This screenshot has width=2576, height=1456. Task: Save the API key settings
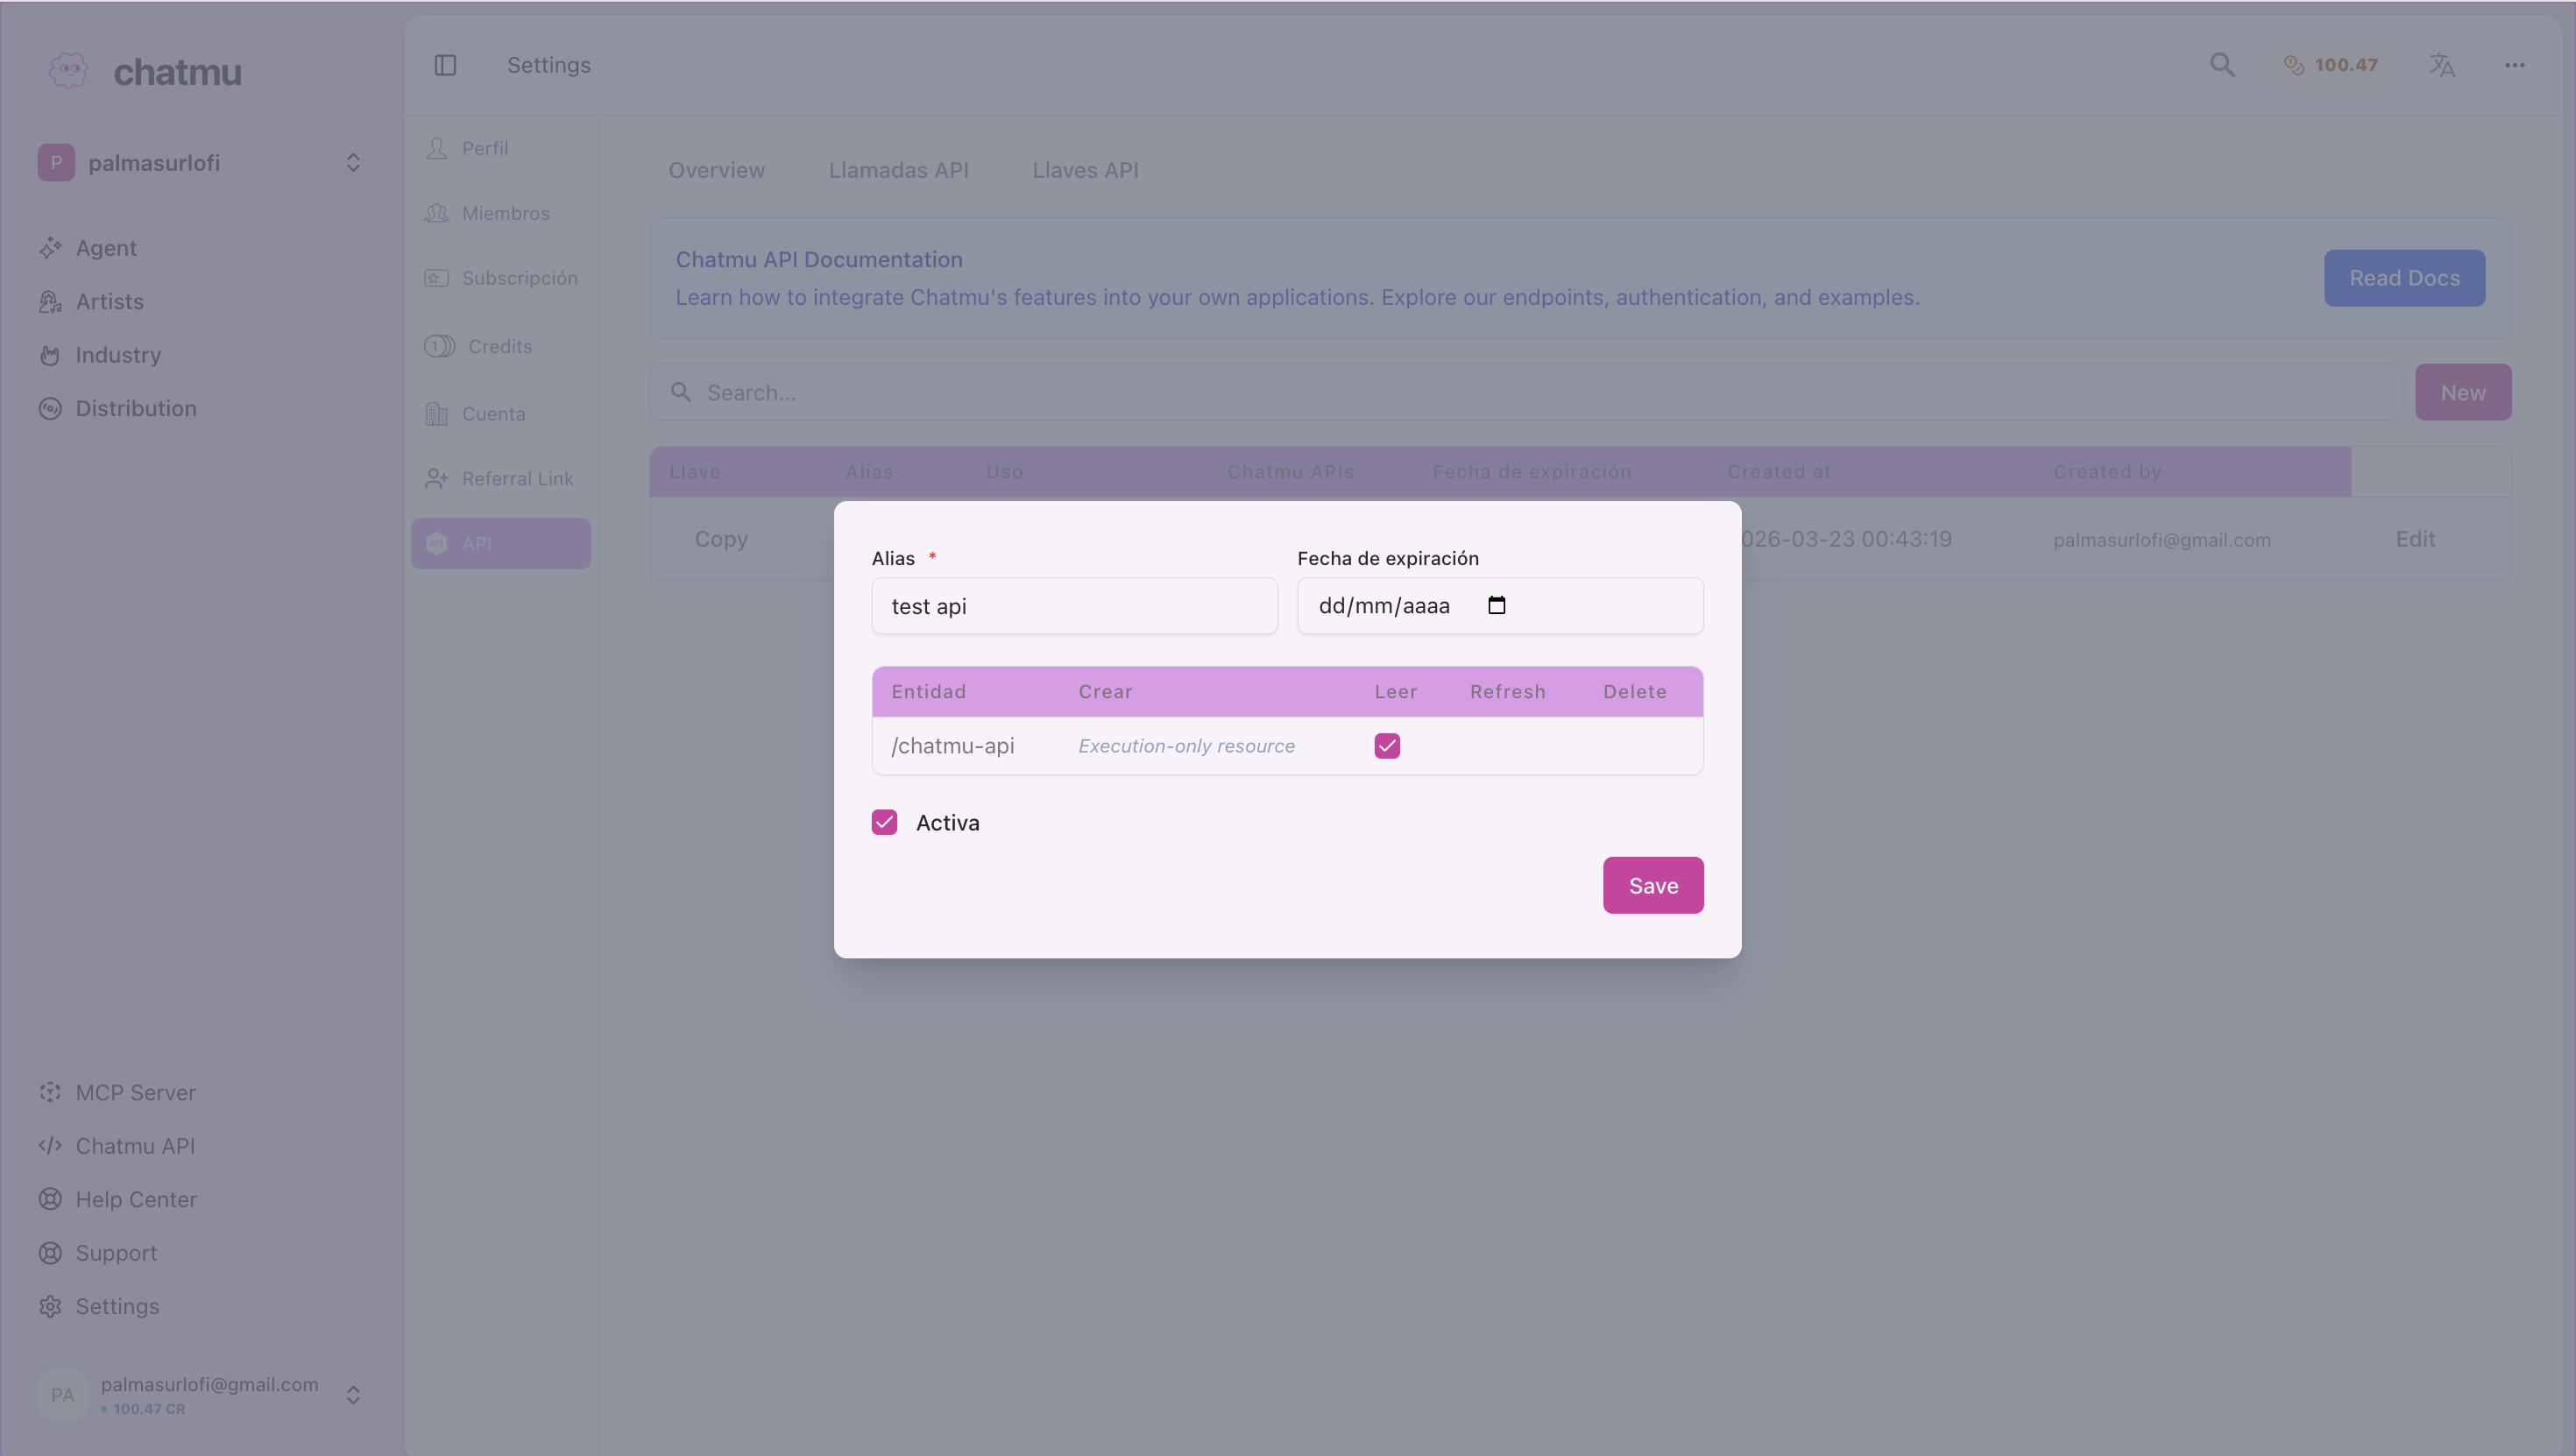click(1652, 885)
